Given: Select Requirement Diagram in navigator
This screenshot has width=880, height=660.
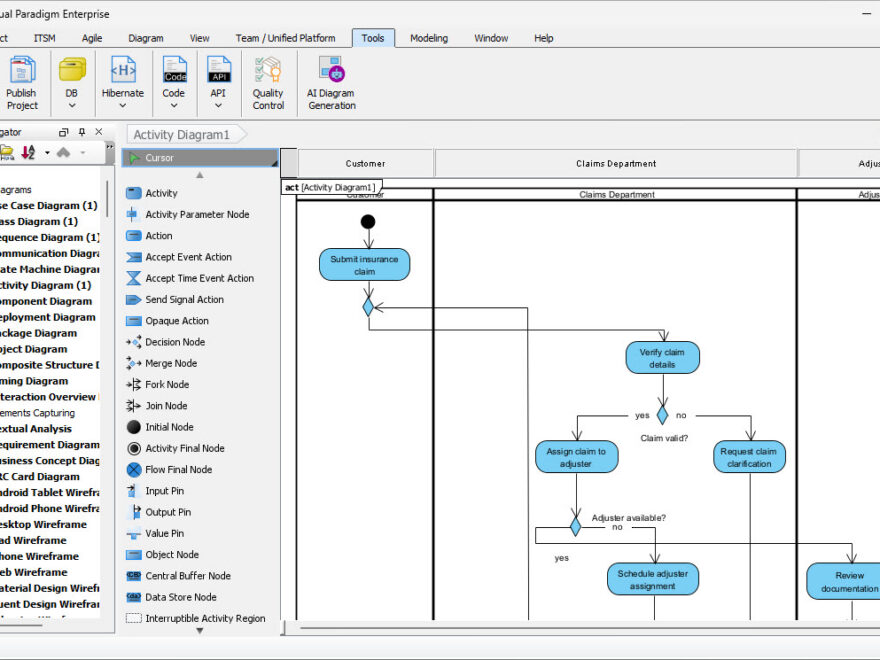Looking at the screenshot, I should coord(49,444).
